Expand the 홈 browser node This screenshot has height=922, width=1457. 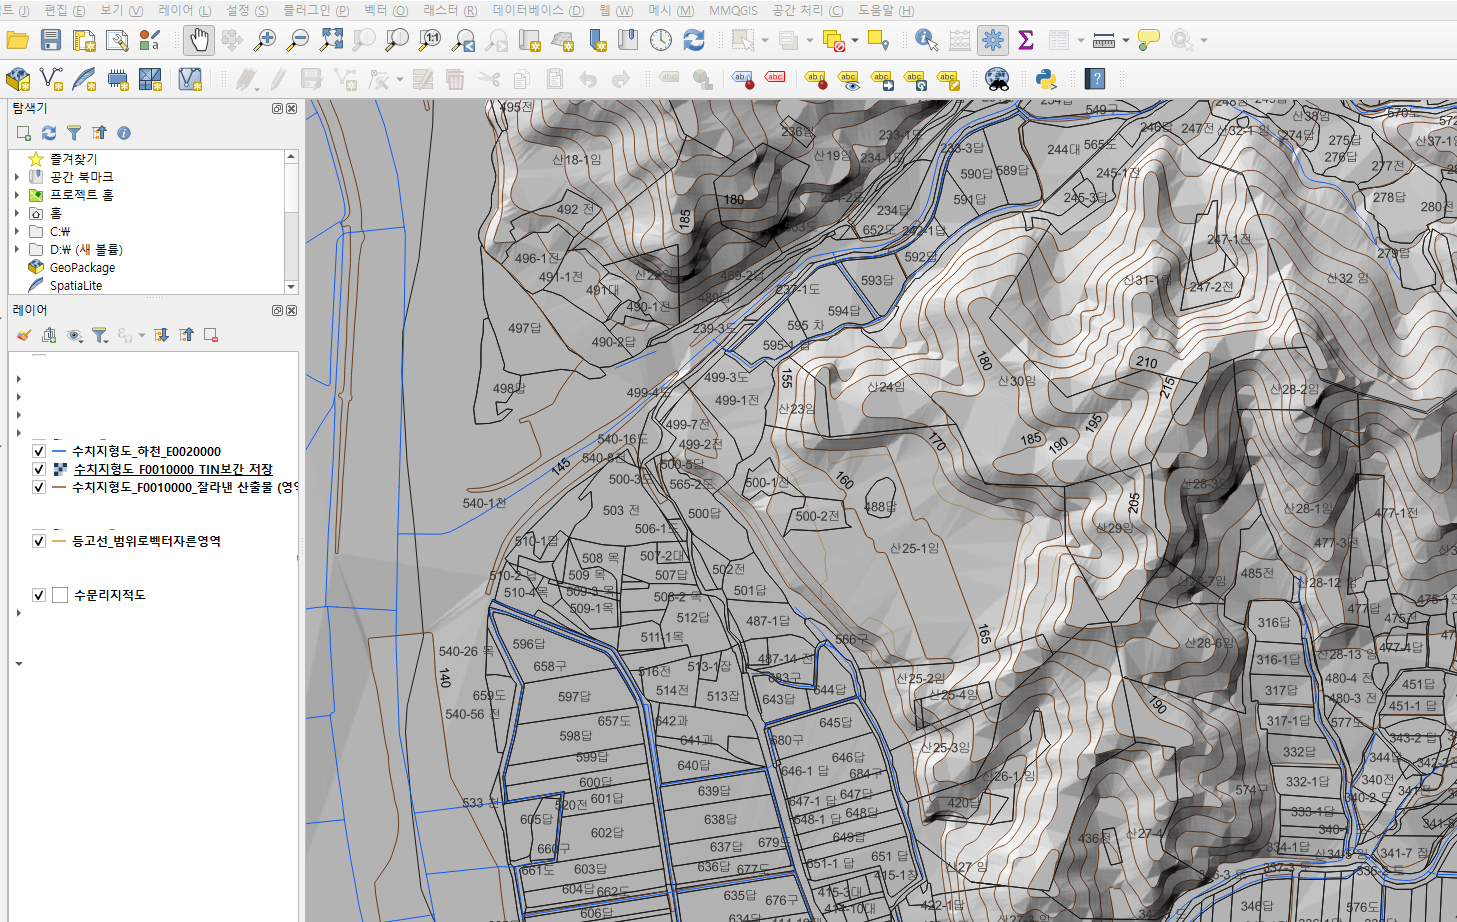[x=17, y=213]
